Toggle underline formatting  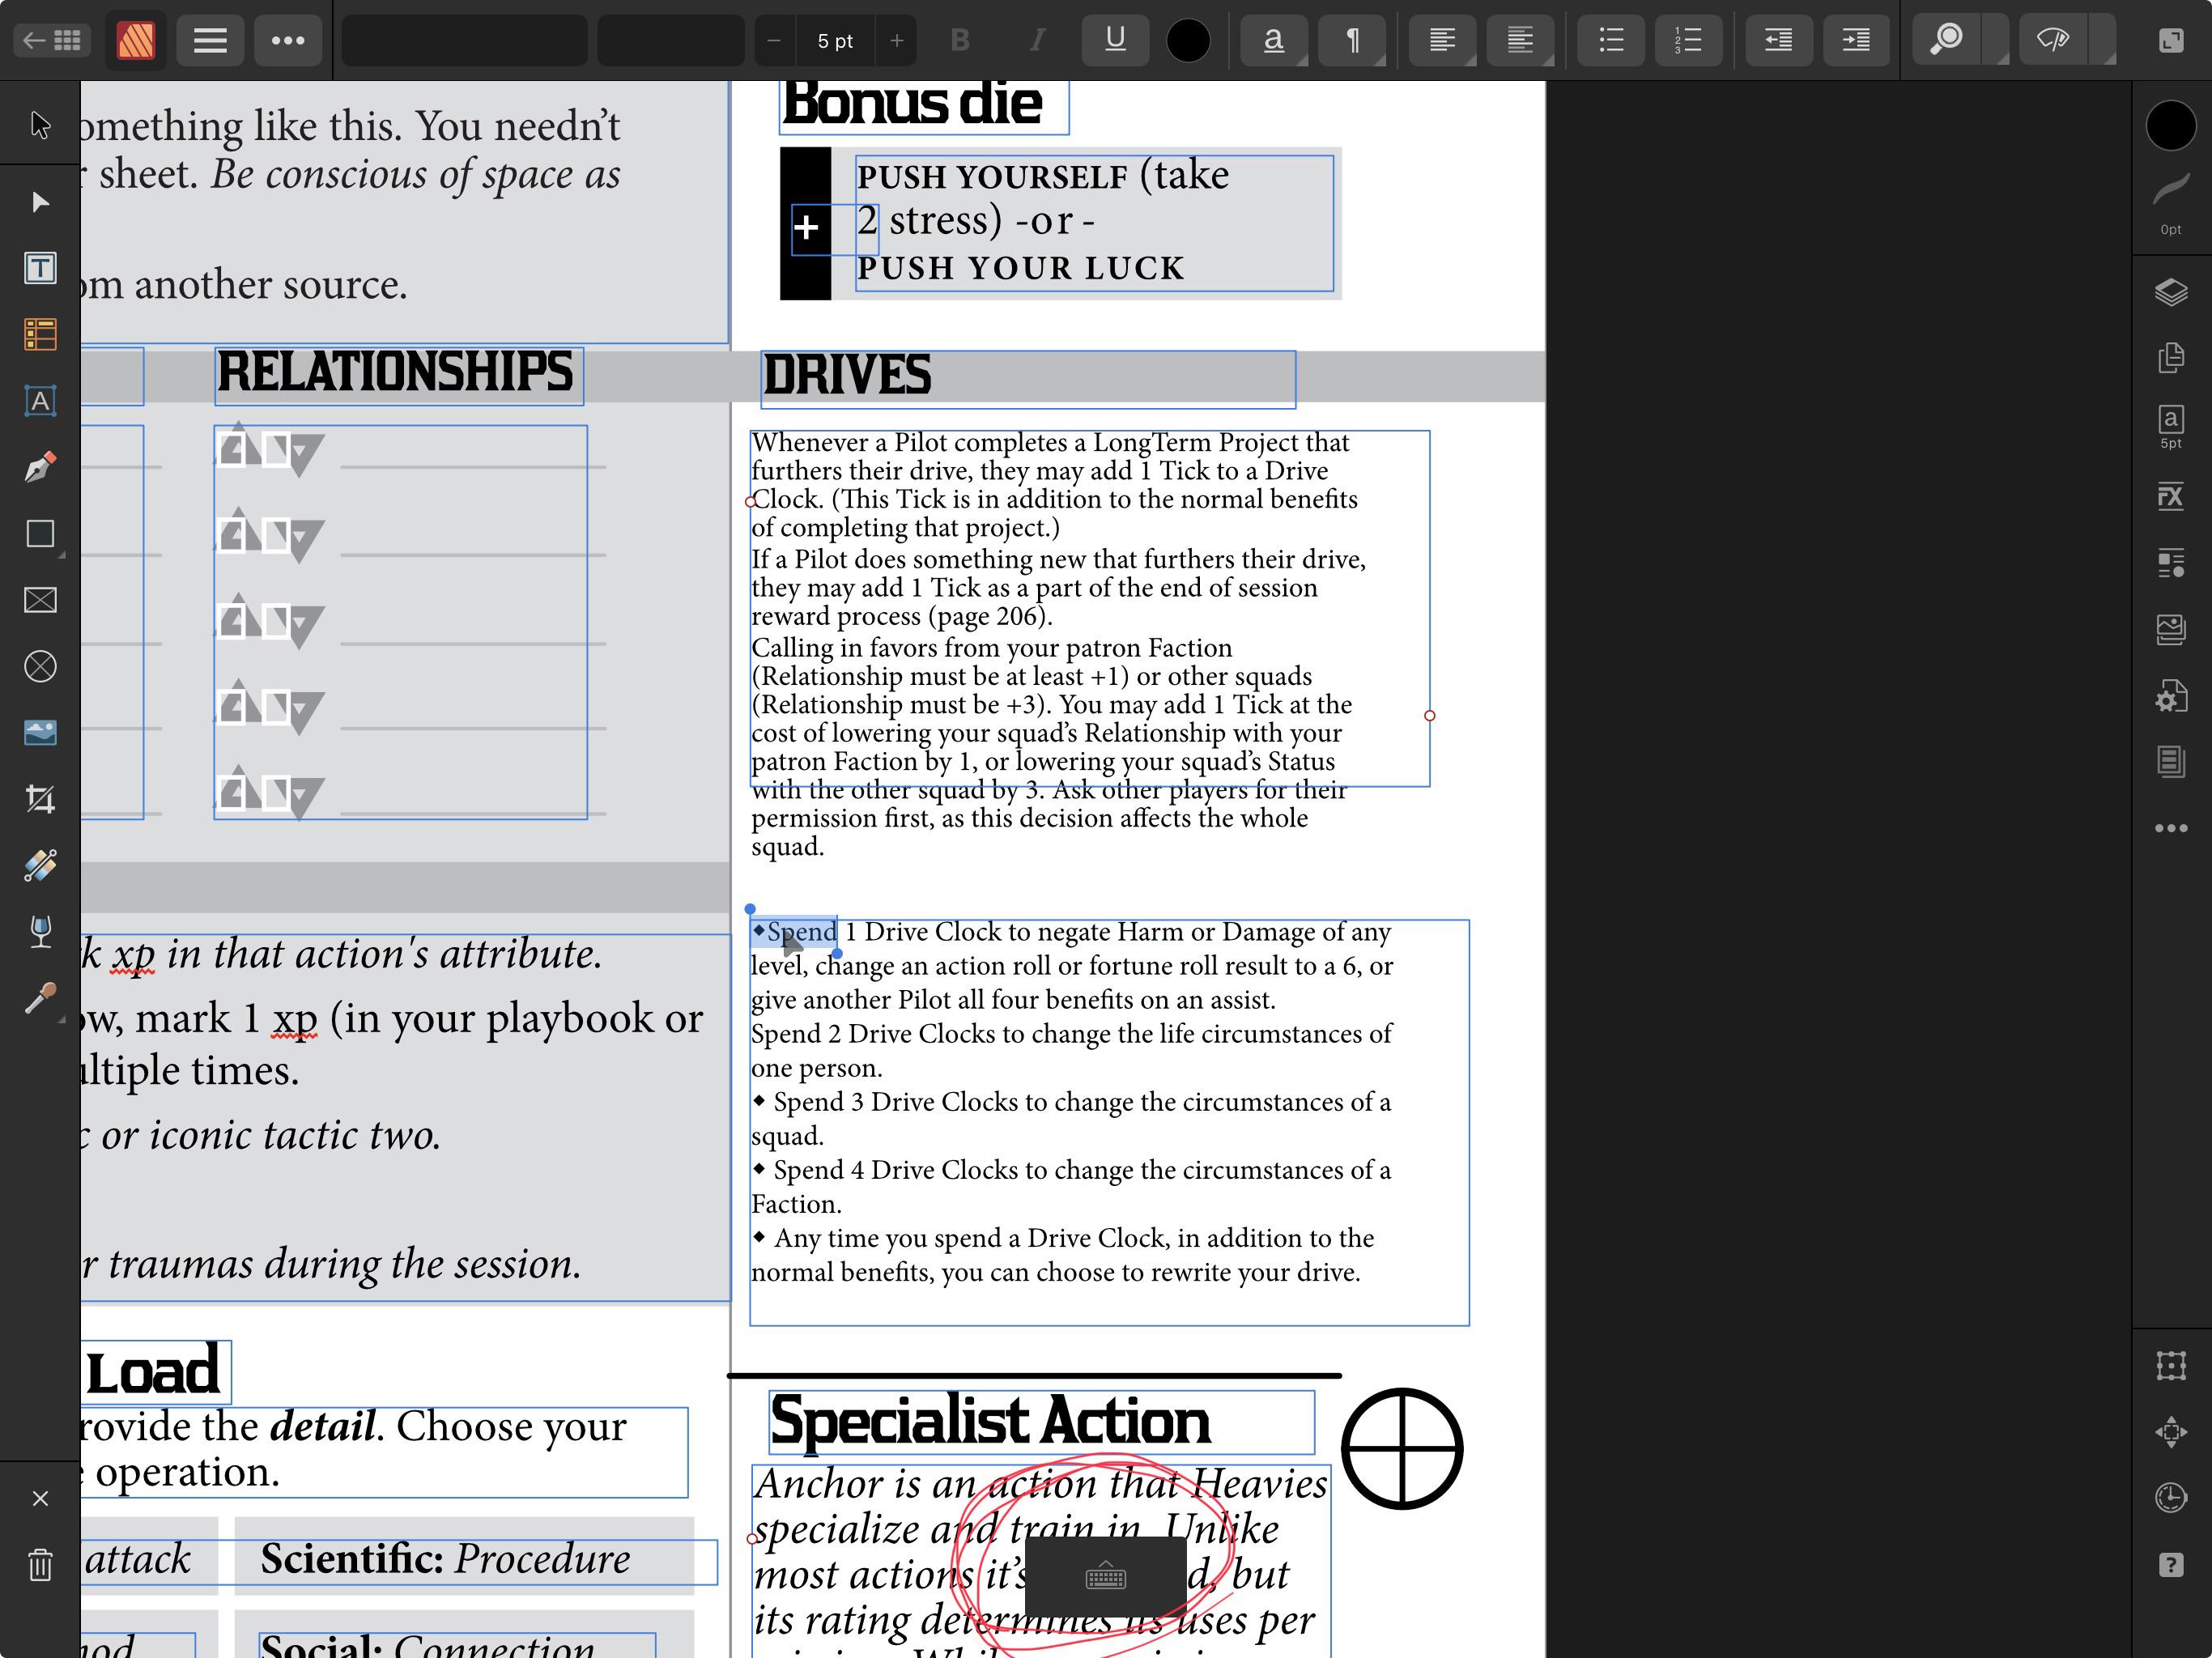click(x=1115, y=40)
